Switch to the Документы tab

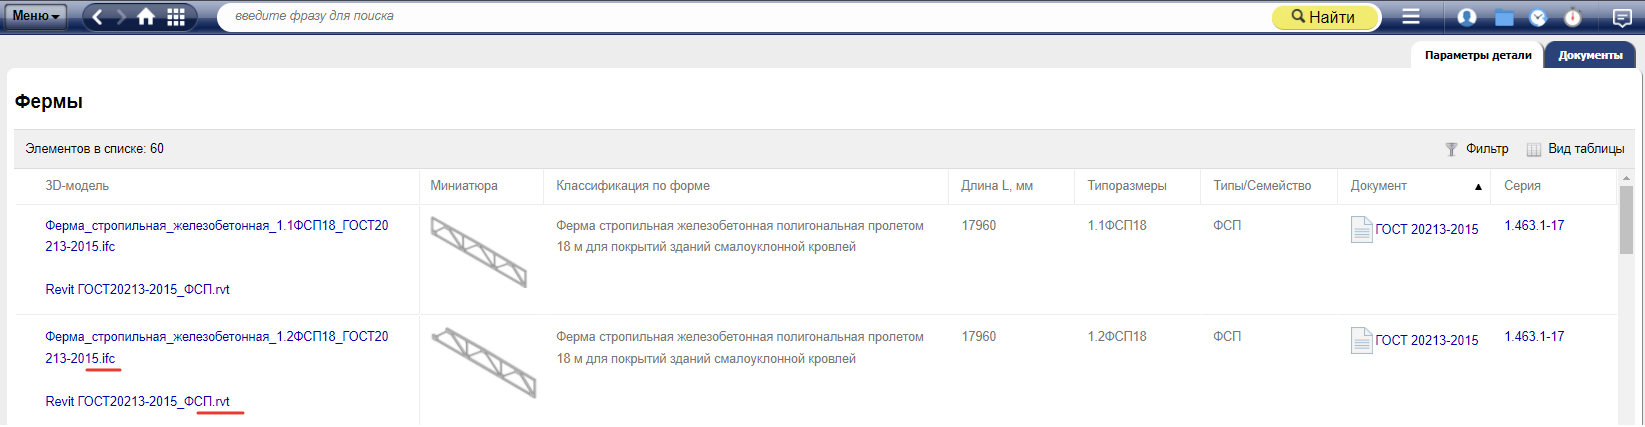coord(1590,55)
